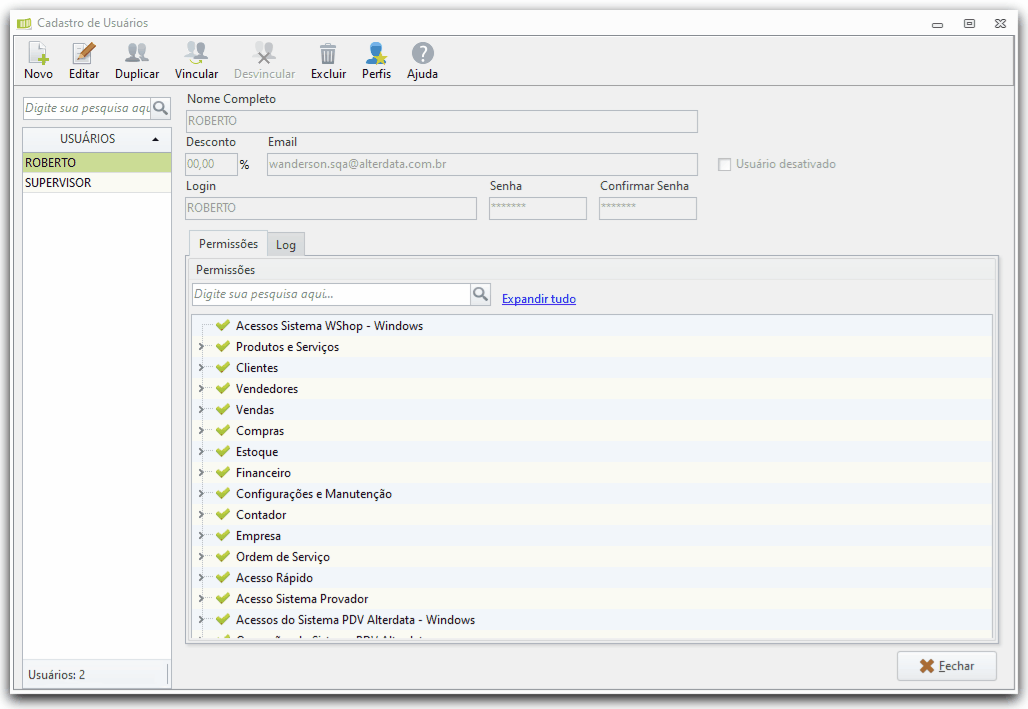The height and width of the screenshot is (709, 1028).
Task: Expand the Acesso Sistema Provador node
Action: pyautogui.click(x=201, y=598)
